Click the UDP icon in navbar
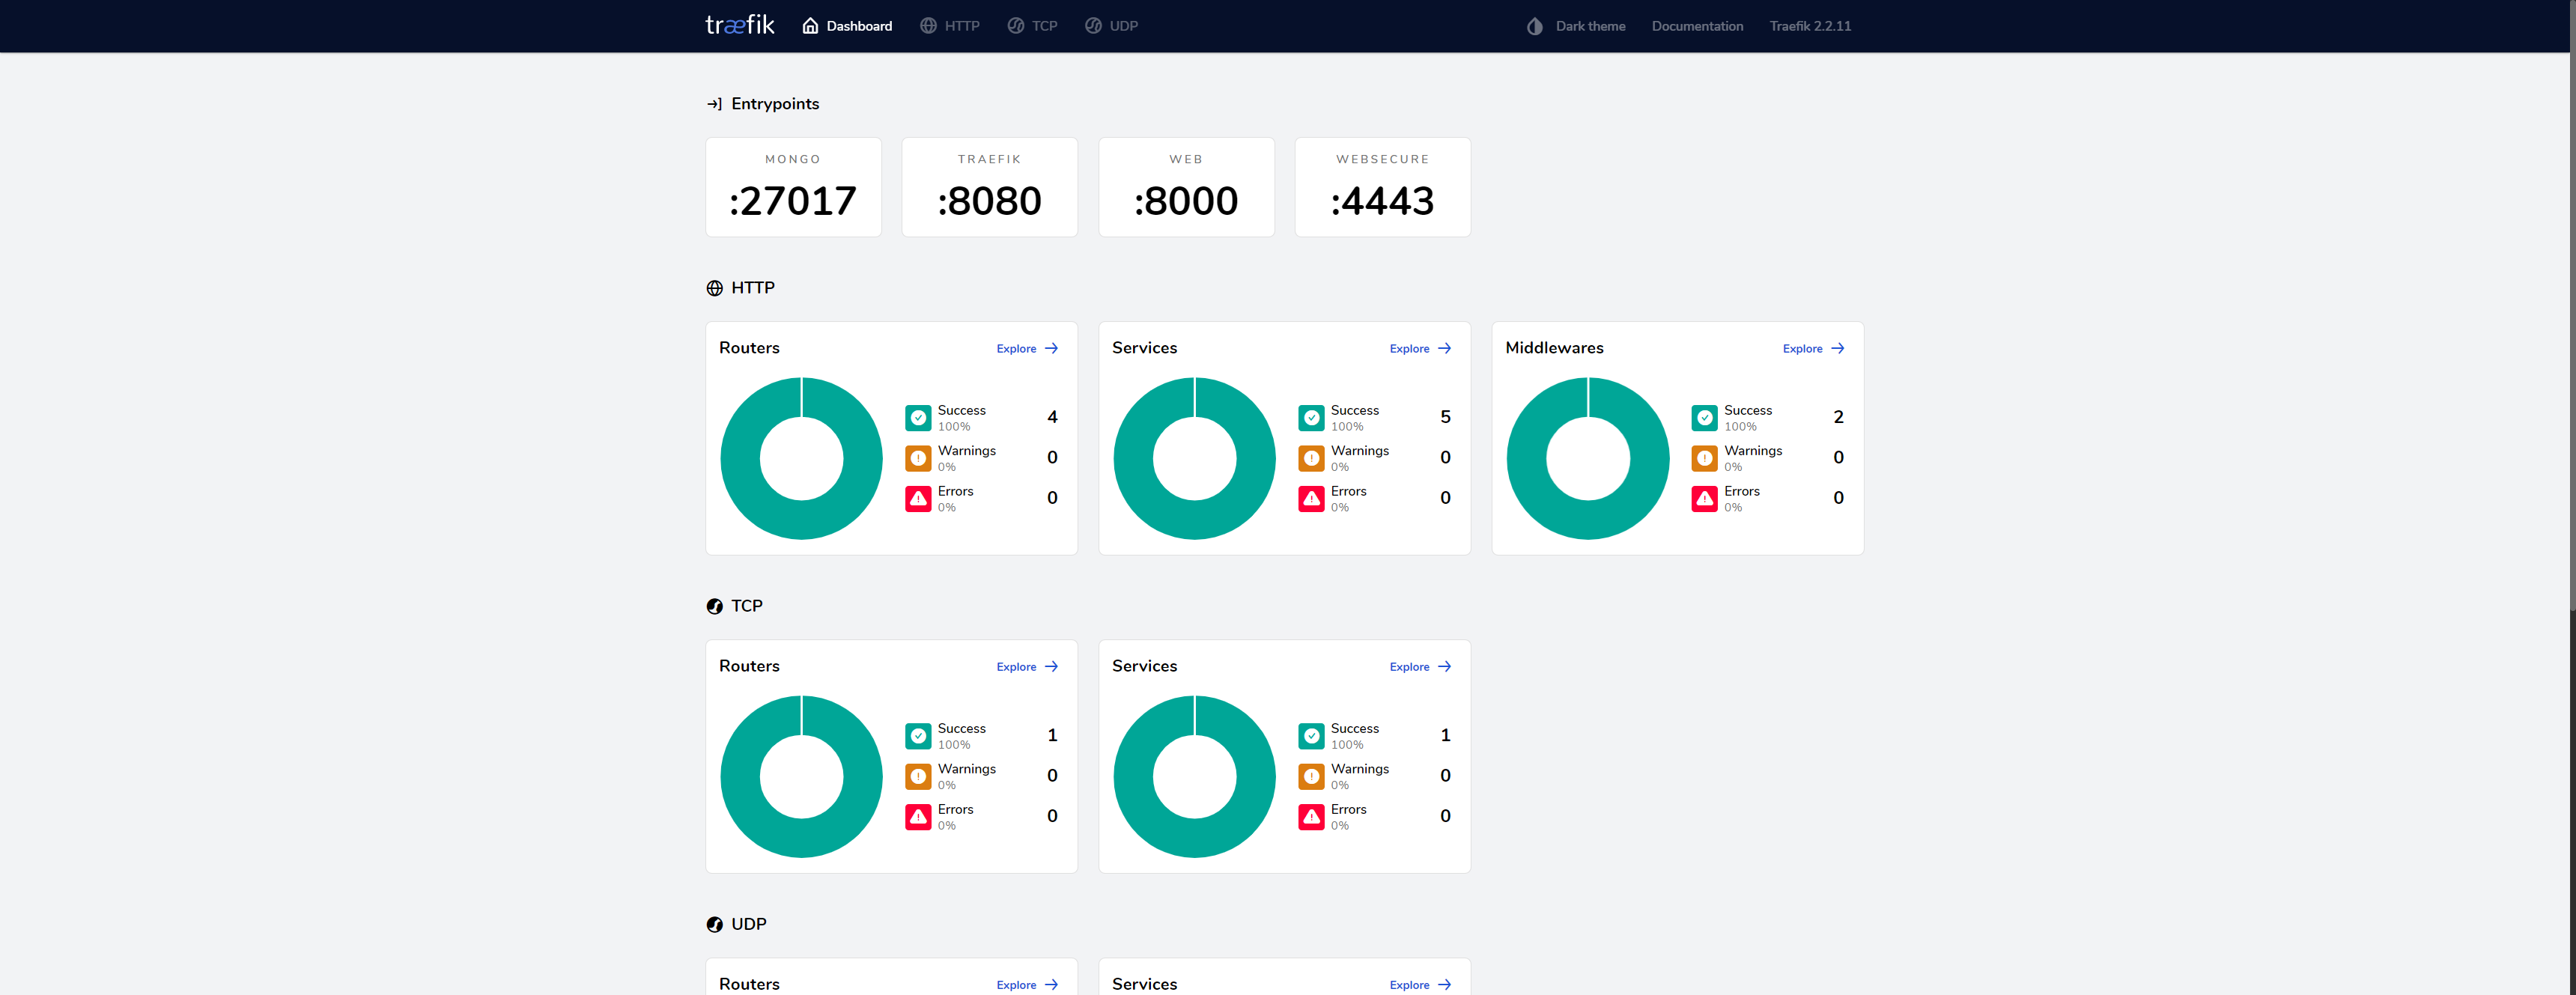 pyautogui.click(x=1093, y=26)
